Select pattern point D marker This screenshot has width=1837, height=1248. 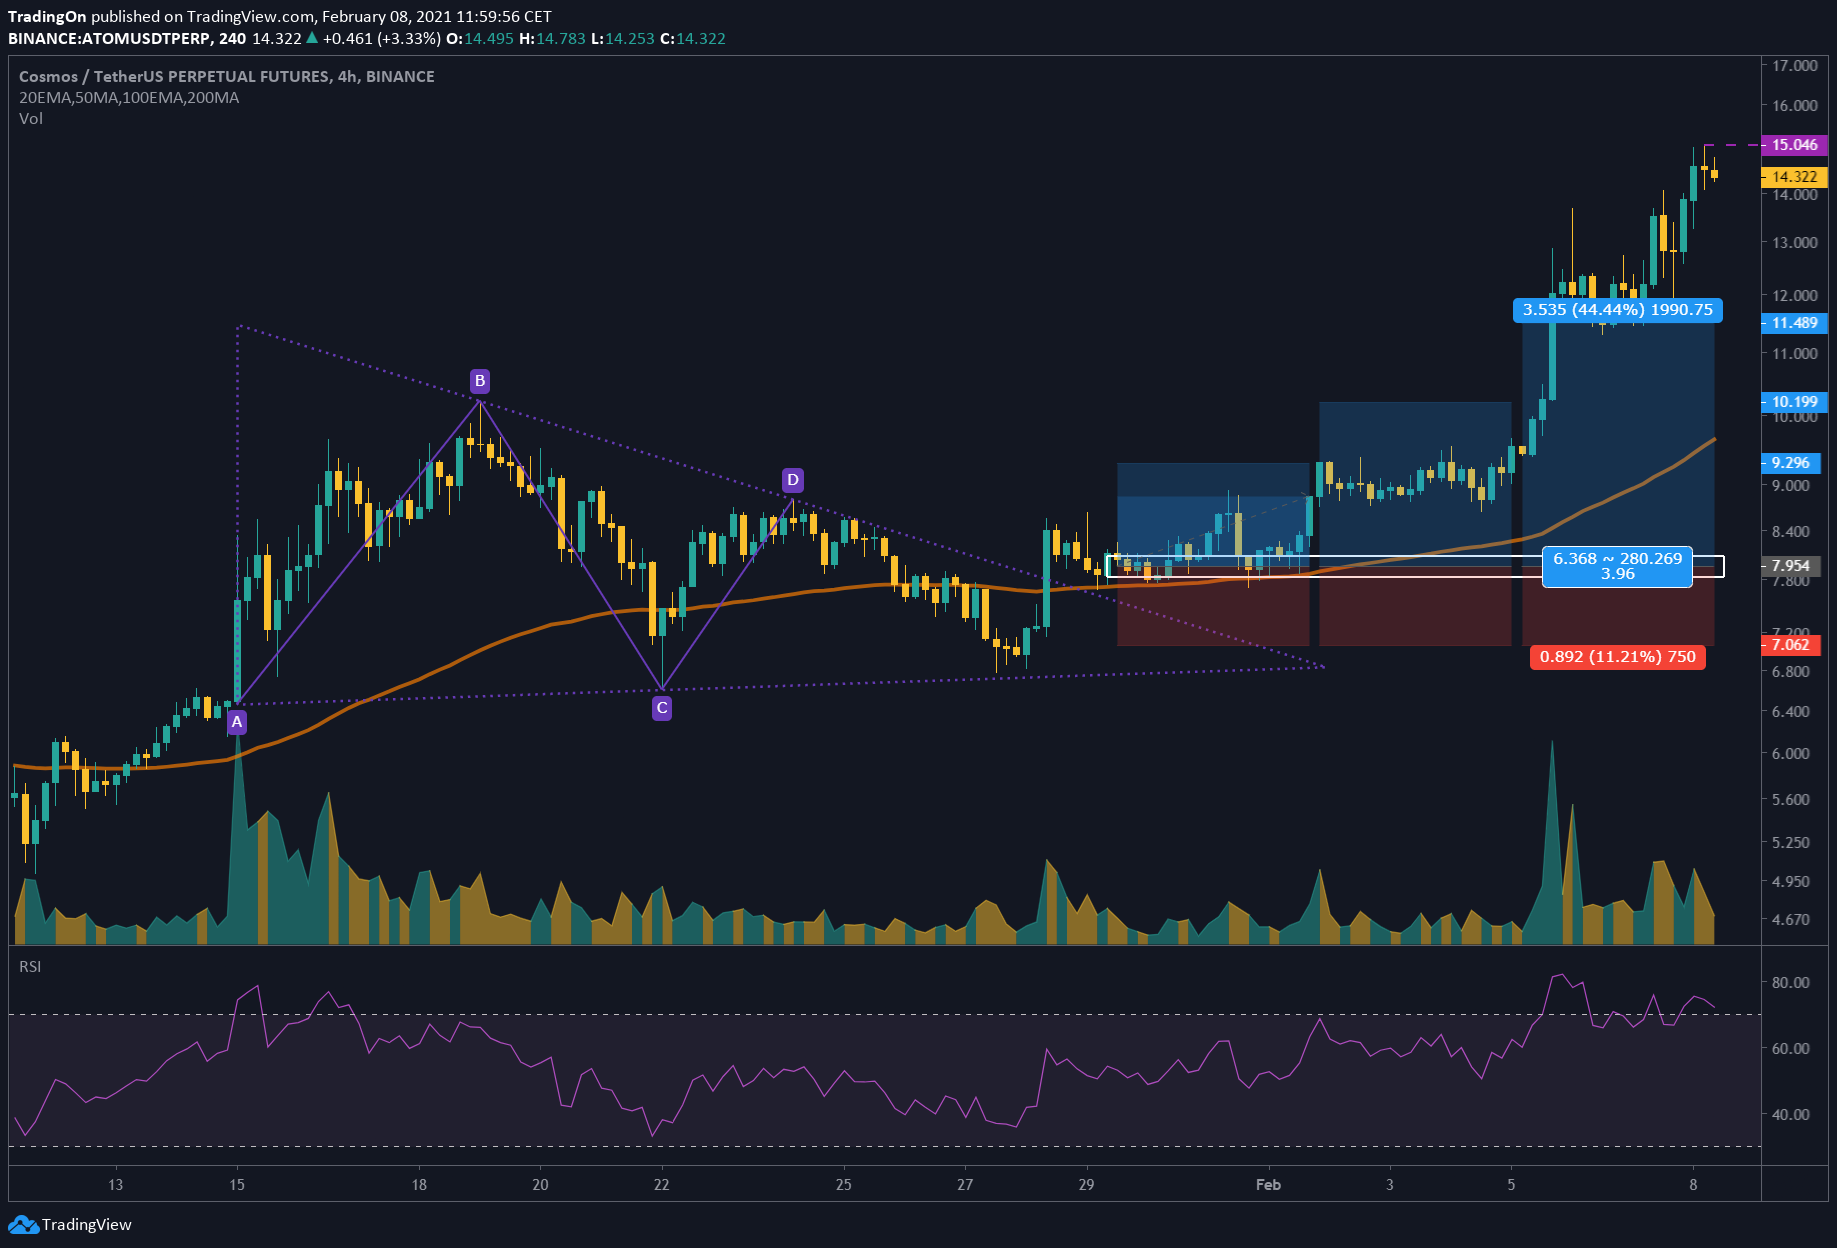tap(793, 480)
